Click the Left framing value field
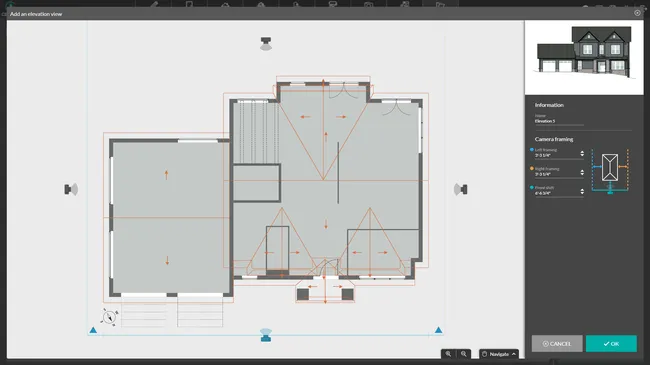The image size is (650, 365). click(x=556, y=155)
